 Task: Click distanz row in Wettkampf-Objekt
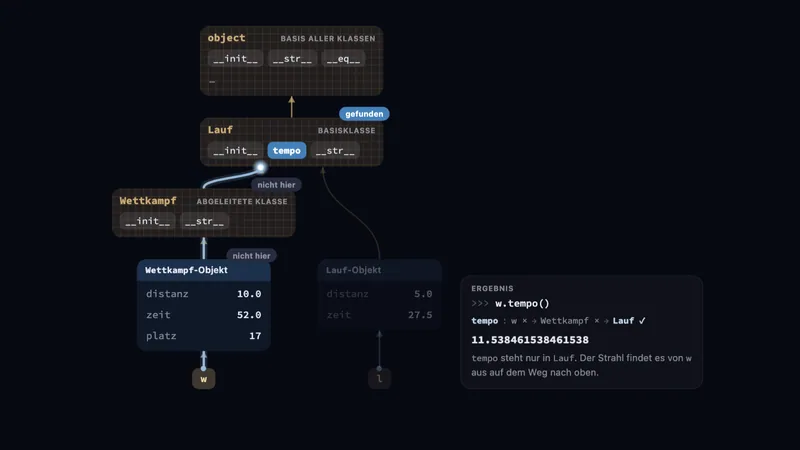point(204,294)
